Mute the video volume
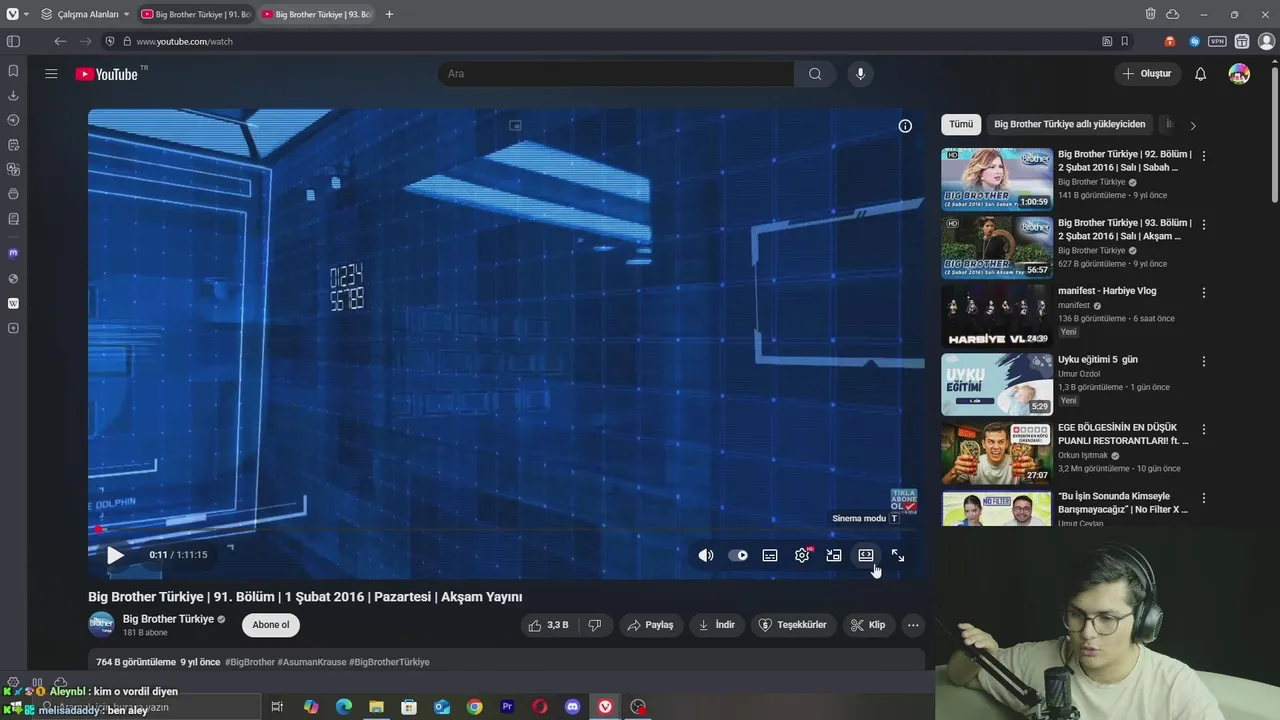This screenshot has width=1280, height=720. point(706,555)
